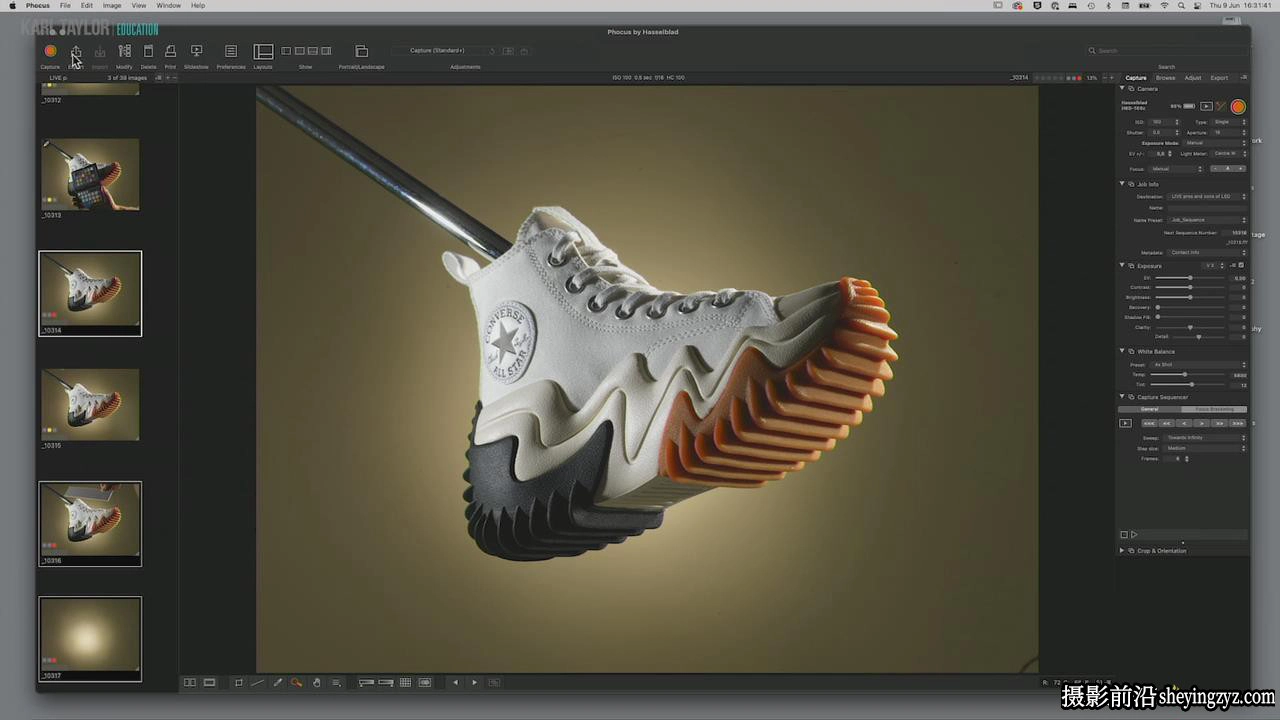
Task: Adjust the Clarity slider
Action: (x=1190, y=327)
